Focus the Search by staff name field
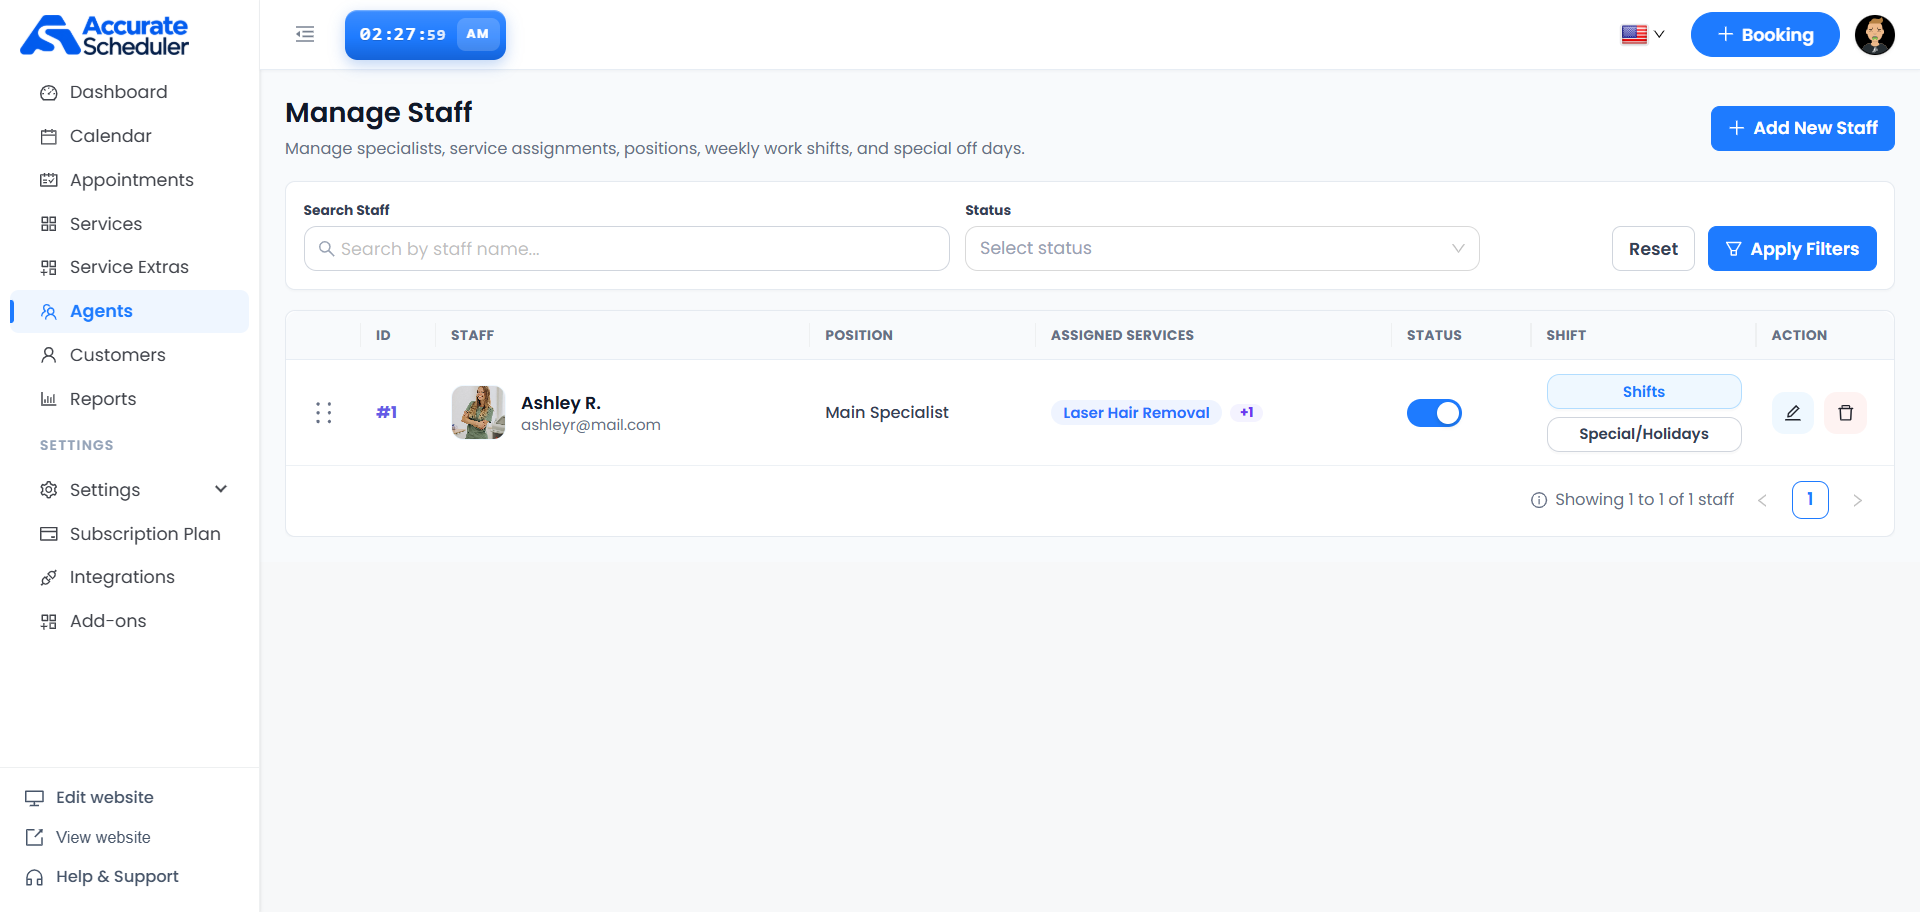Image resolution: width=1920 pixels, height=912 pixels. (x=626, y=249)
